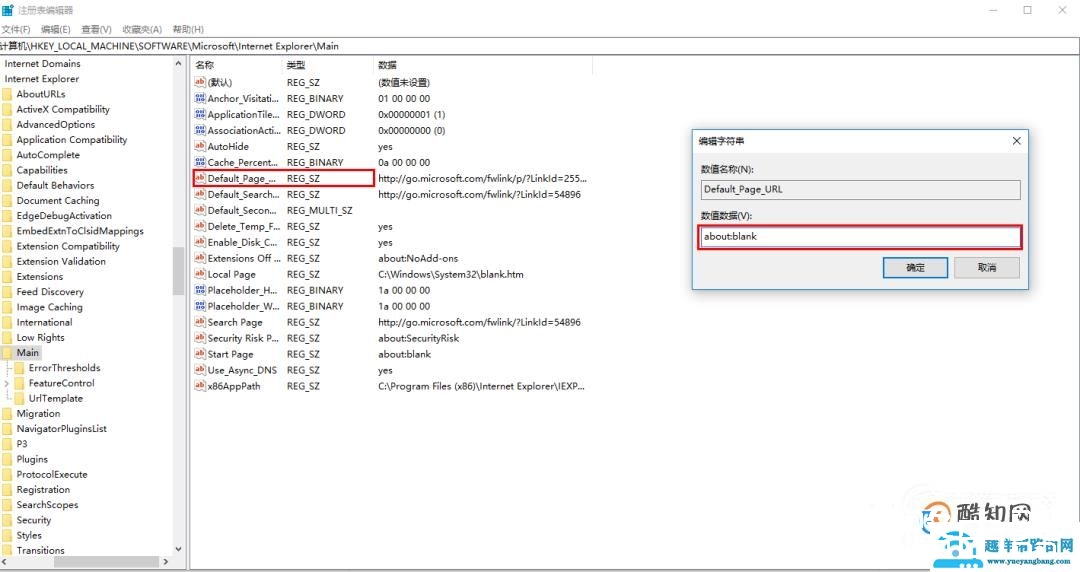Open the 编辑(E) menu
The height and width of the screenshot is (572, 1080).
(56, 29)
